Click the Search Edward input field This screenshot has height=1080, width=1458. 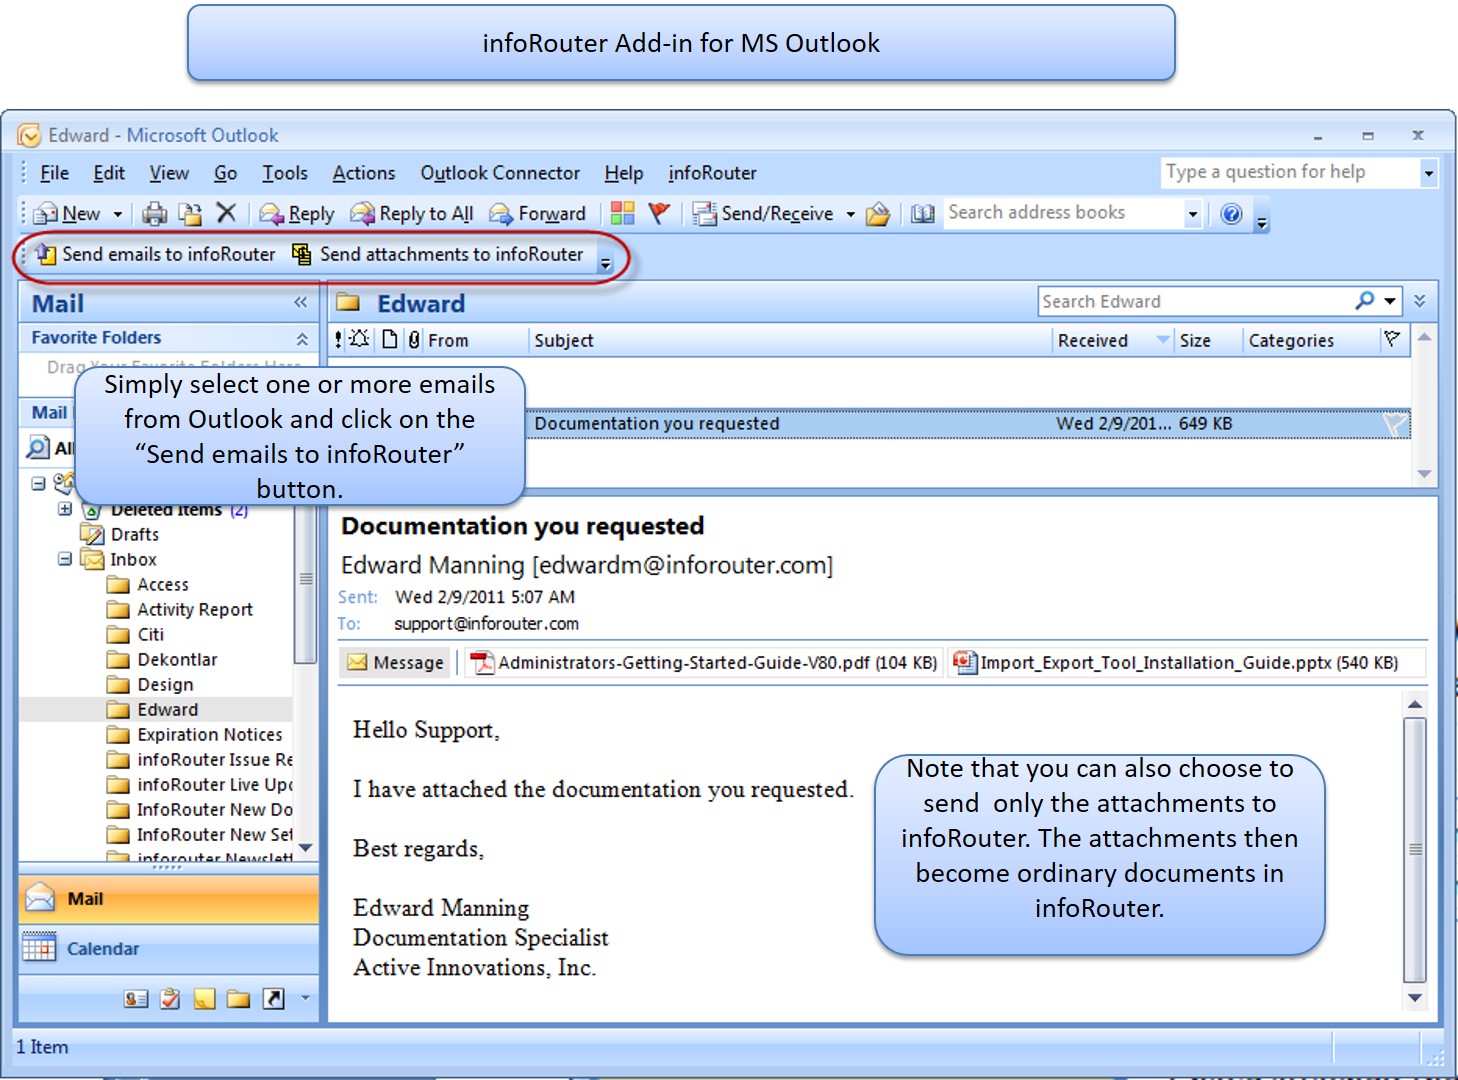click(1195, 301)
